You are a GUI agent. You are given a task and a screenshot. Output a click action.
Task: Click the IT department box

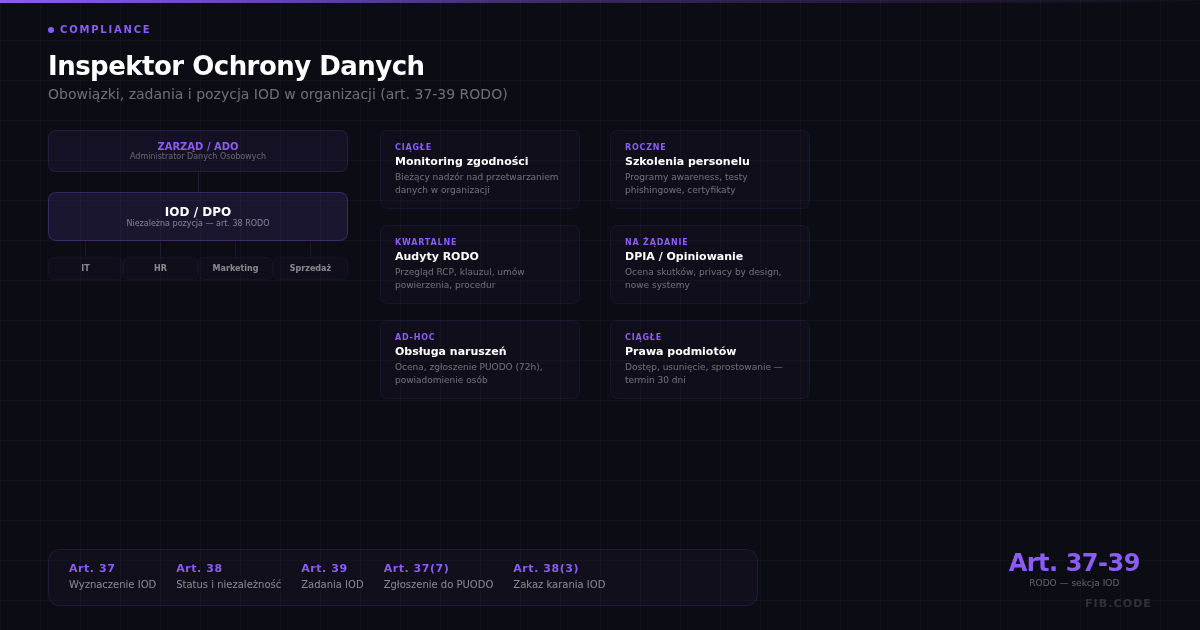pos(85,268)
